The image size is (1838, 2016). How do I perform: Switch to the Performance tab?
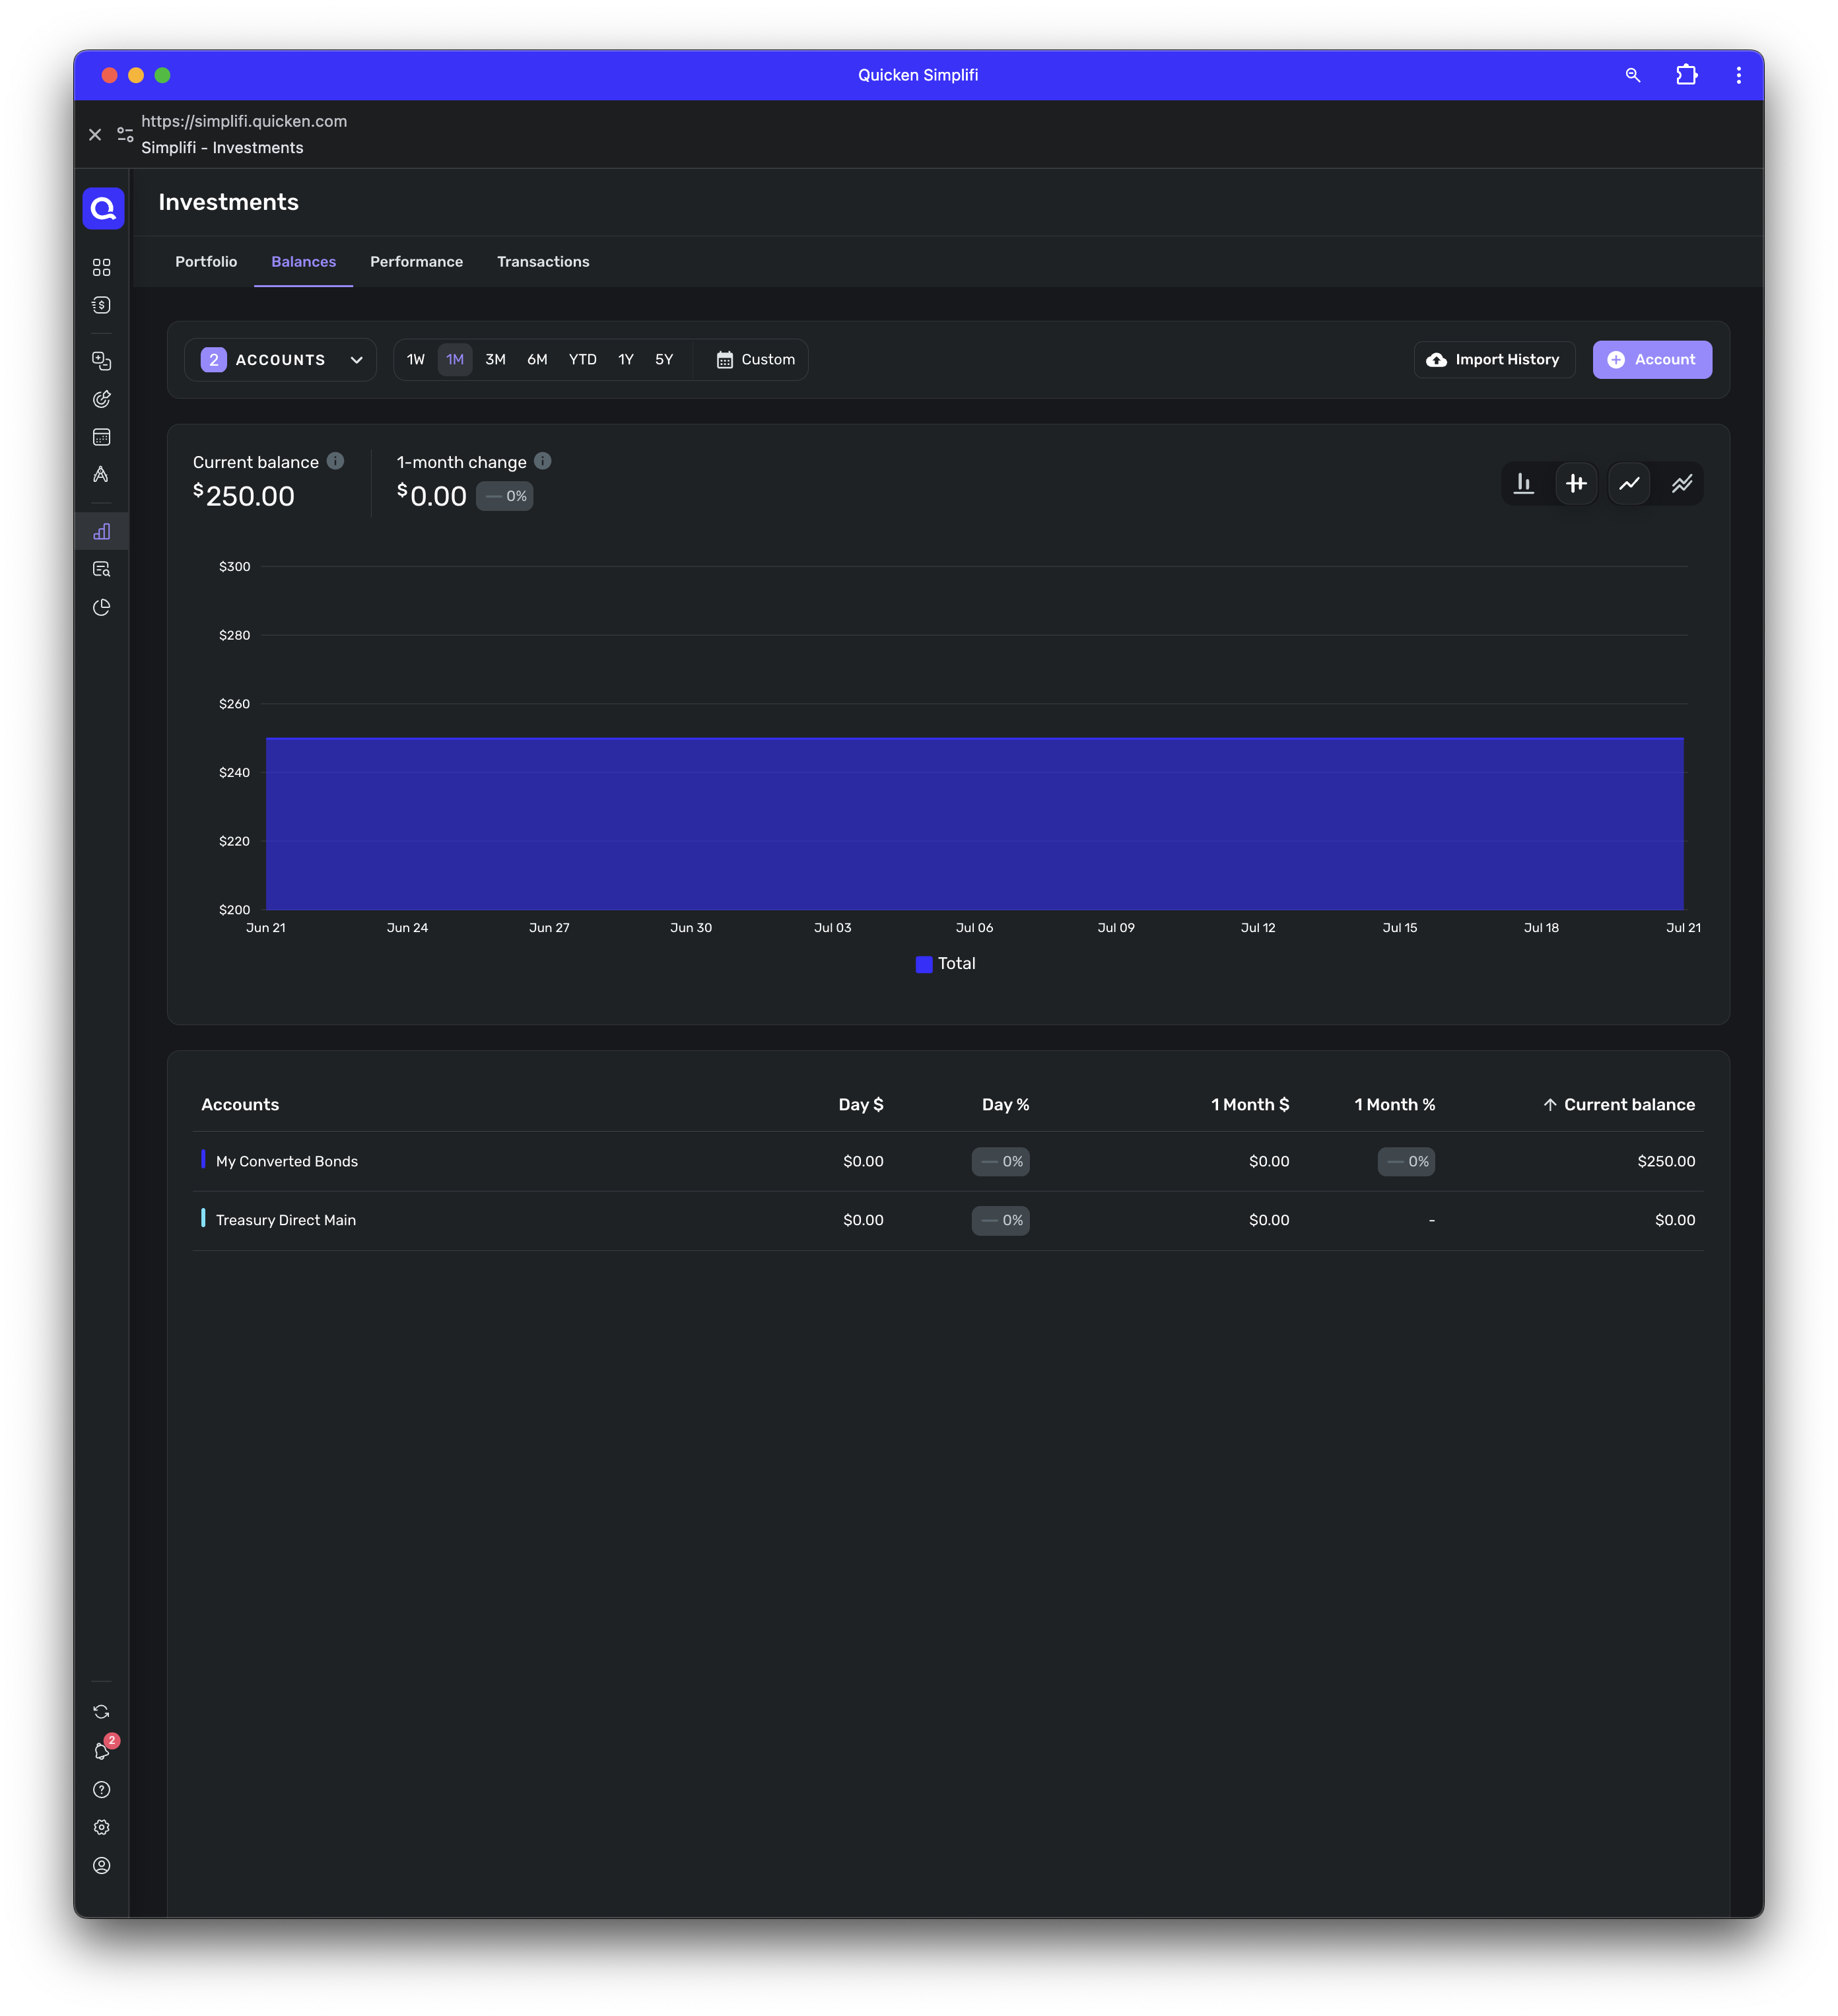(x=416, y=262)
